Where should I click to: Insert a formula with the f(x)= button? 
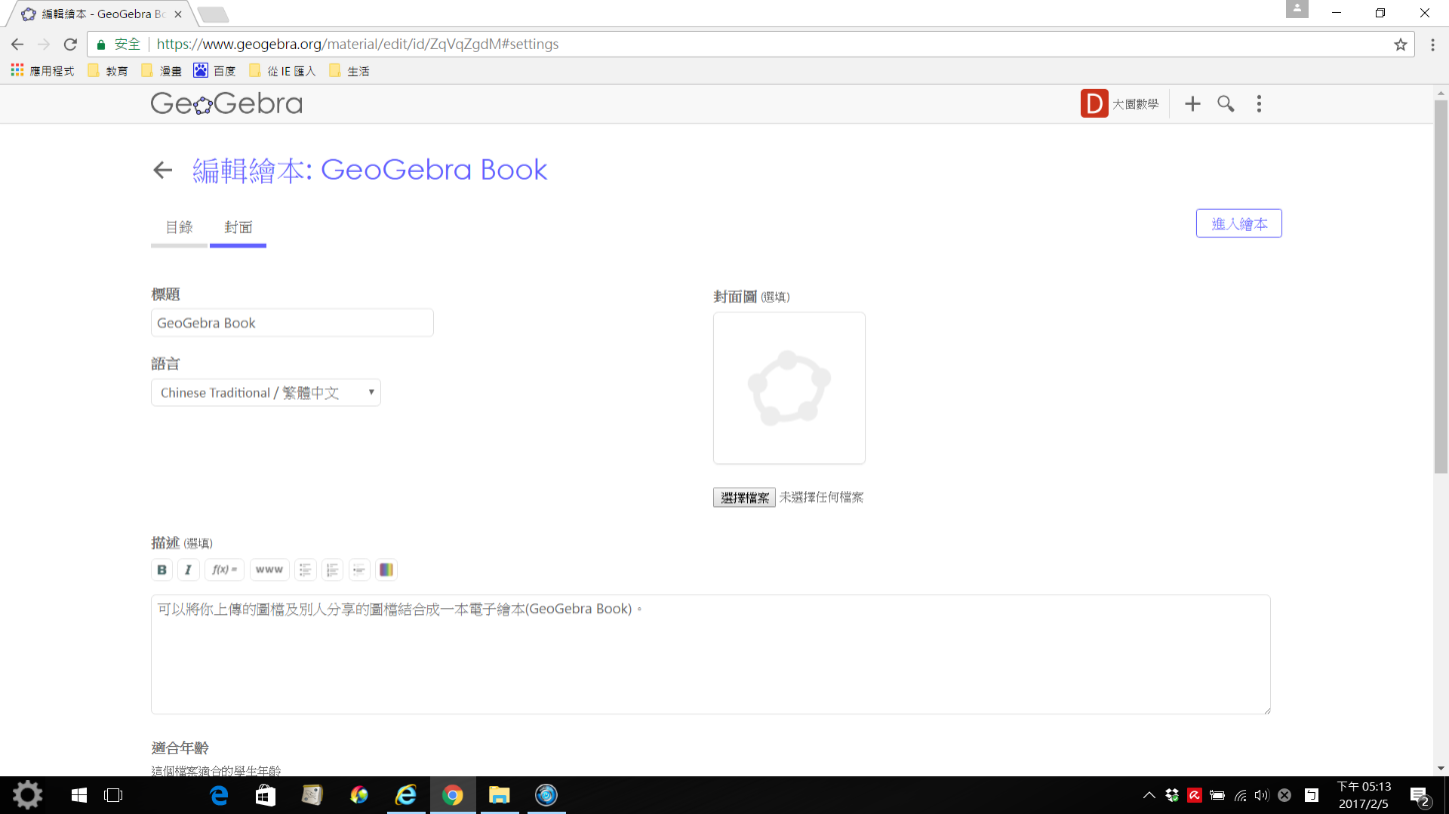click(224, 570)
